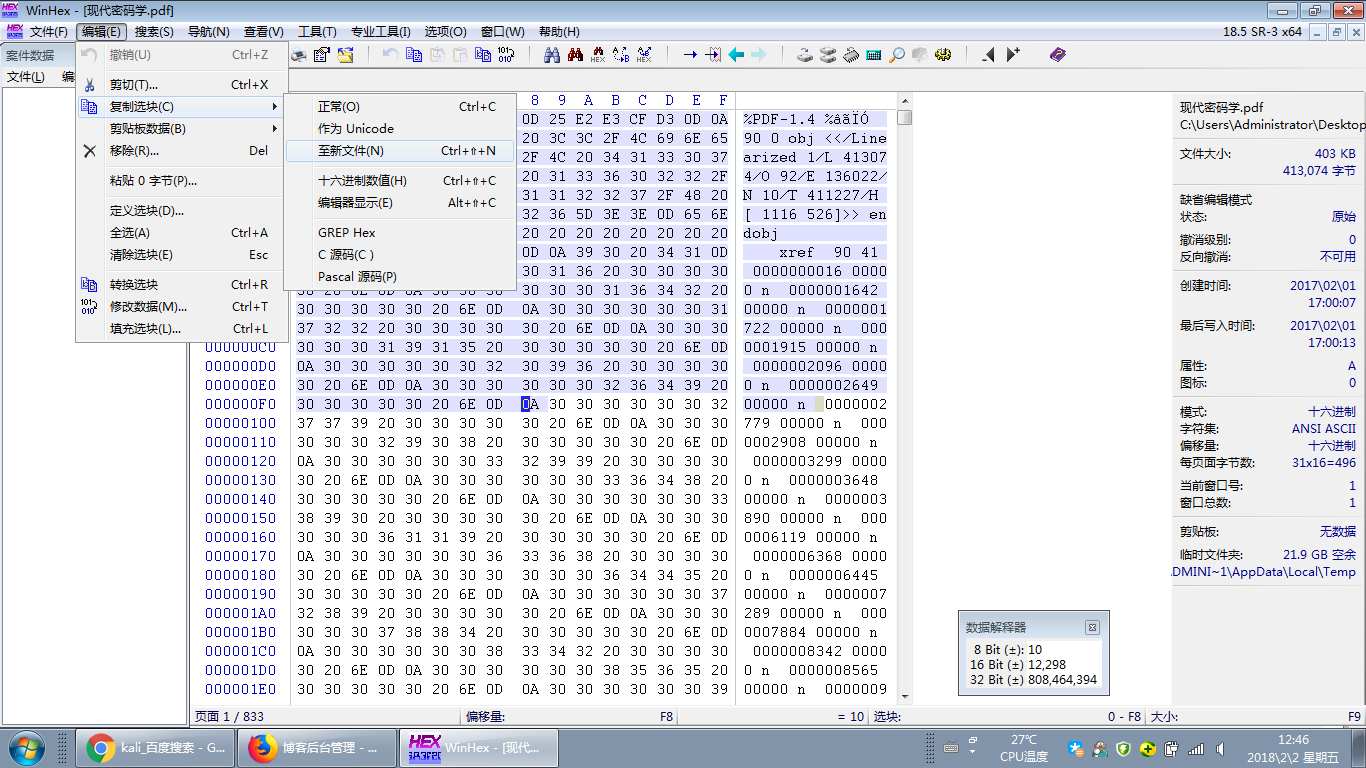The image size is (1366, 768).
Task: Click the purple Help book icon
Action: point(1057,55)
